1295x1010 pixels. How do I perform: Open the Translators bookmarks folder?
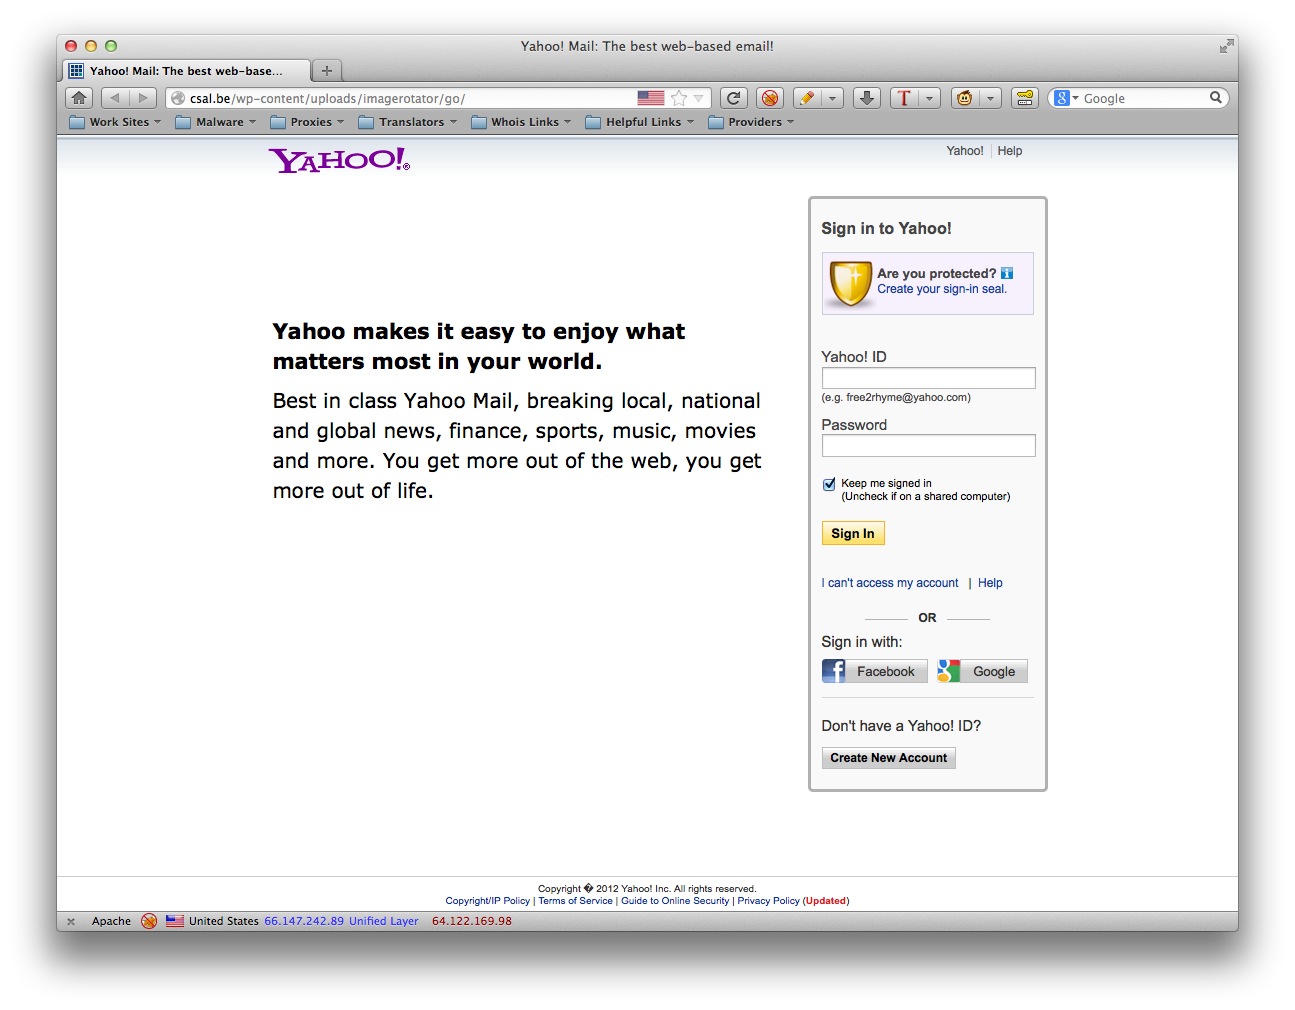coord(408,122)
